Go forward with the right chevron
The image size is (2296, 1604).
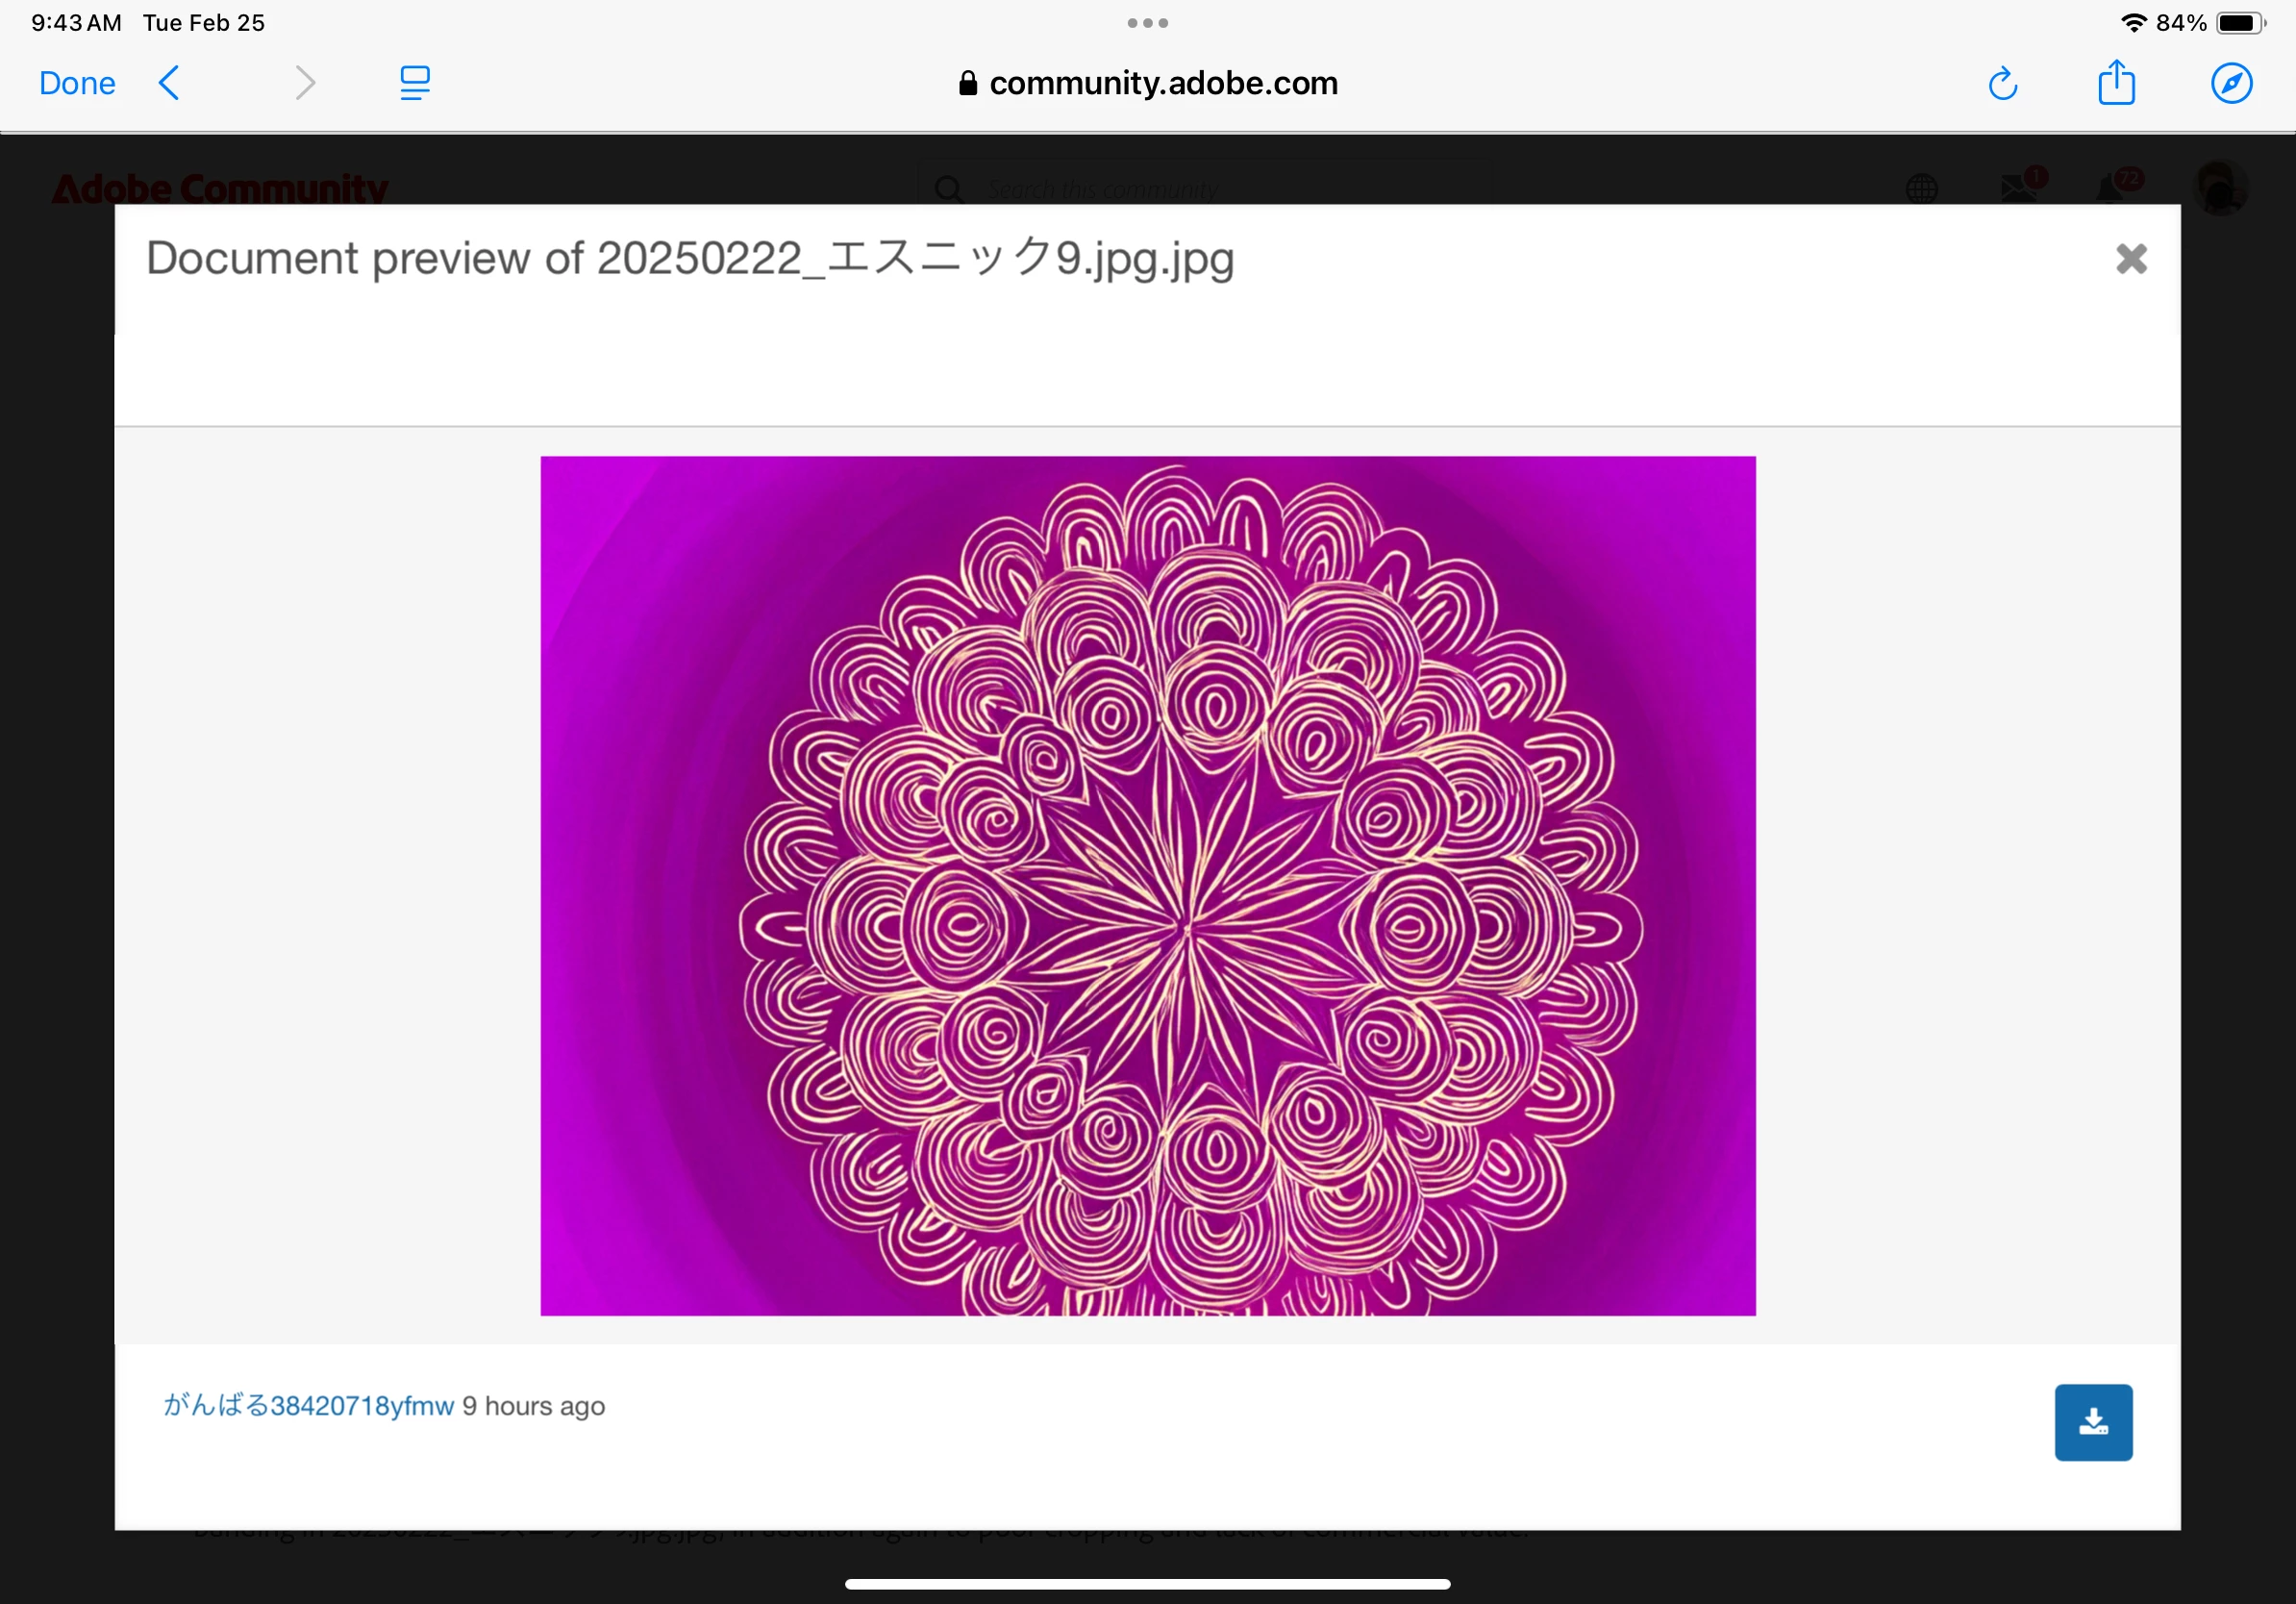click(305, 83)
